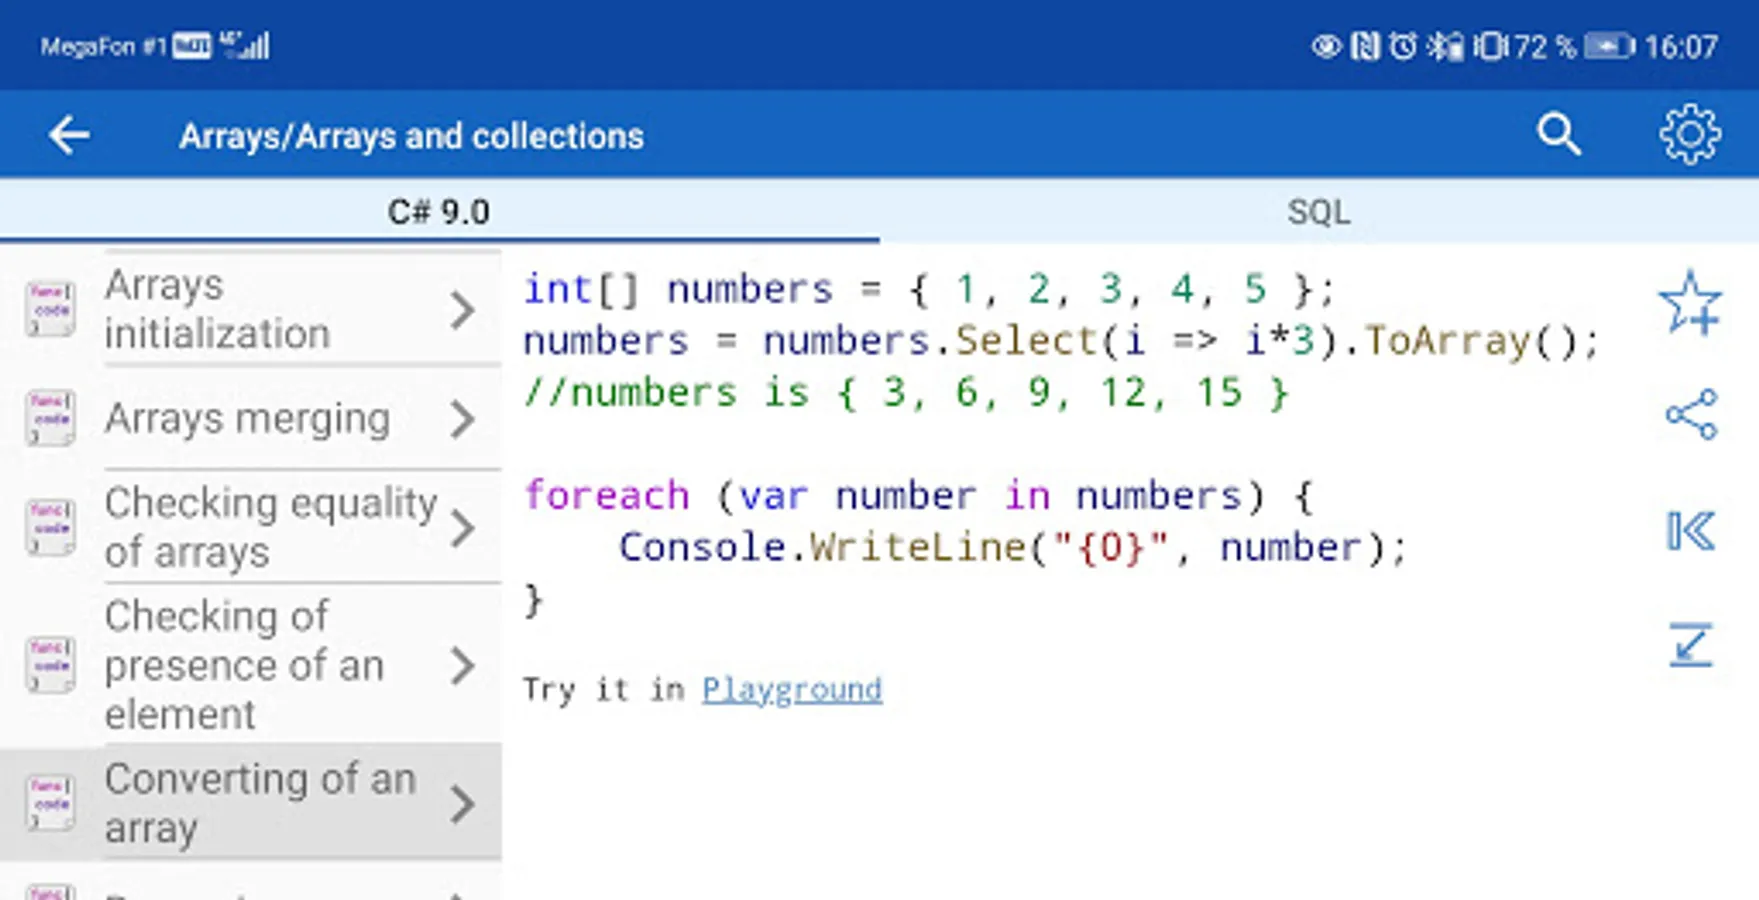
Task: Go back using the arrow icon
Action: [x=69, y=135]
